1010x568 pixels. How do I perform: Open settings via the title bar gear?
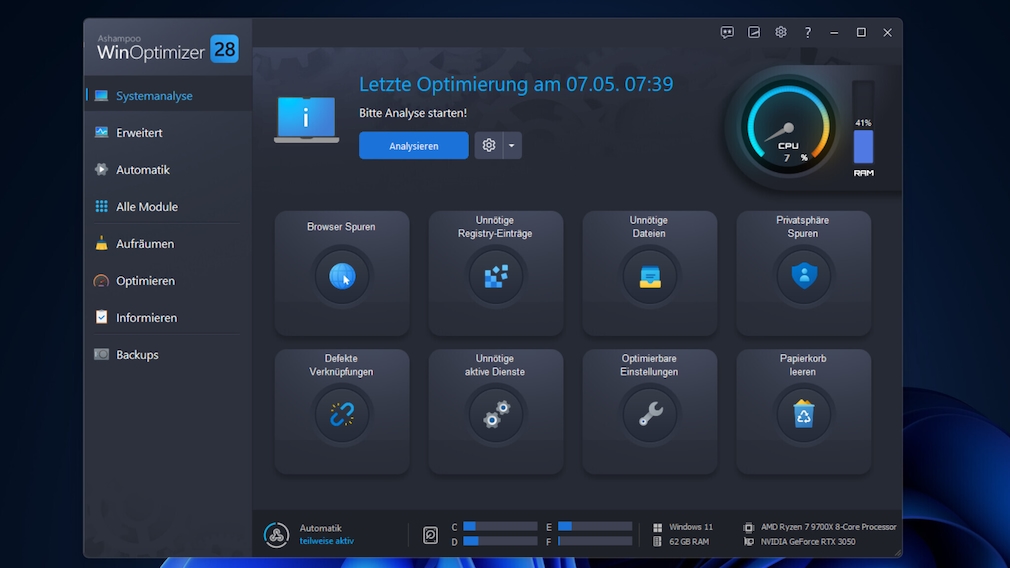[x=781, y=32]
